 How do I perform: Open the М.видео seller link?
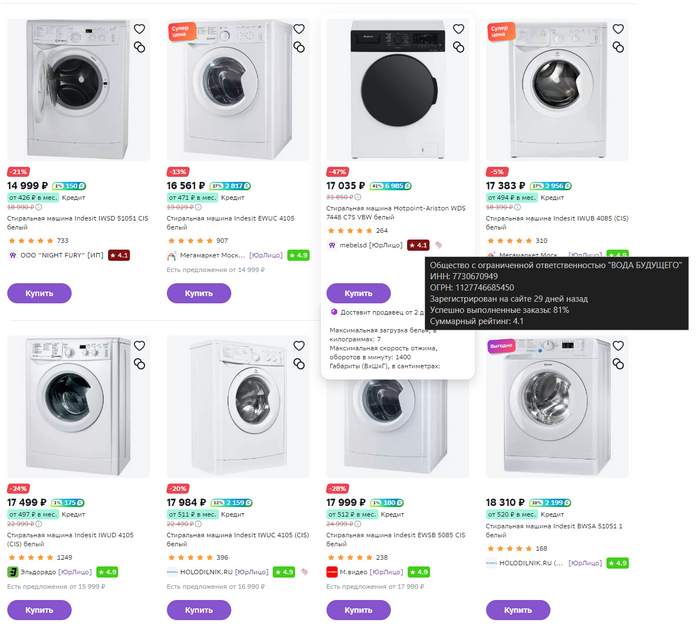(x=354, y=572)
